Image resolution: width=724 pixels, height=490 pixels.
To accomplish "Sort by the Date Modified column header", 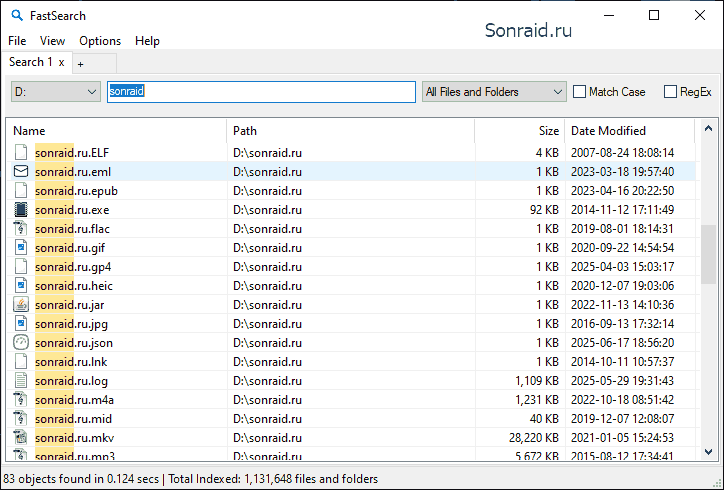I will pos(630,131).
